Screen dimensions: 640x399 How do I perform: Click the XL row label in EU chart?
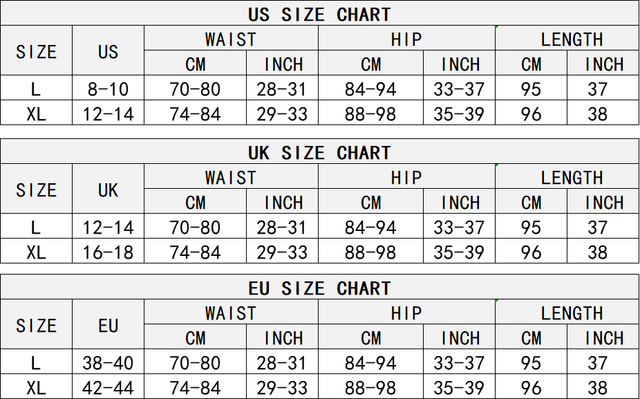click(36, 388)
